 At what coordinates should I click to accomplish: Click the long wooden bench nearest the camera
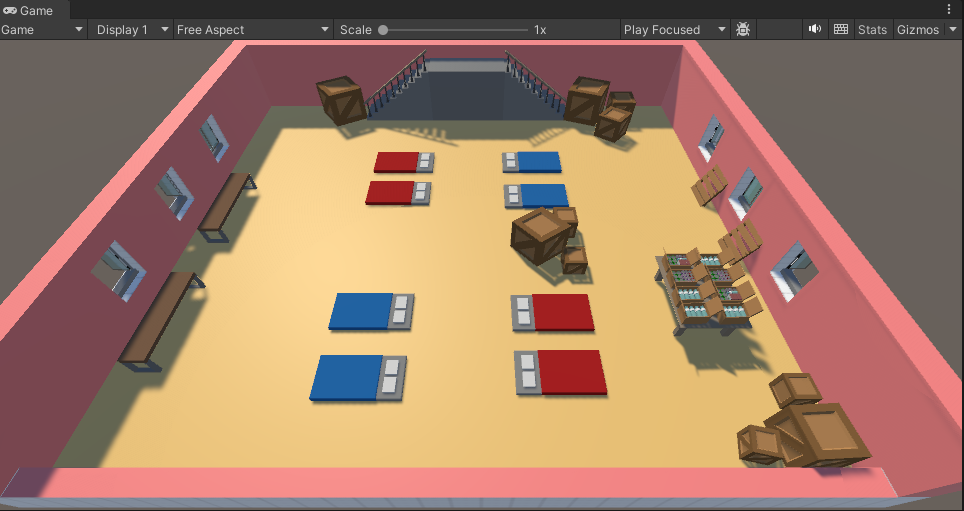[157, 320]
